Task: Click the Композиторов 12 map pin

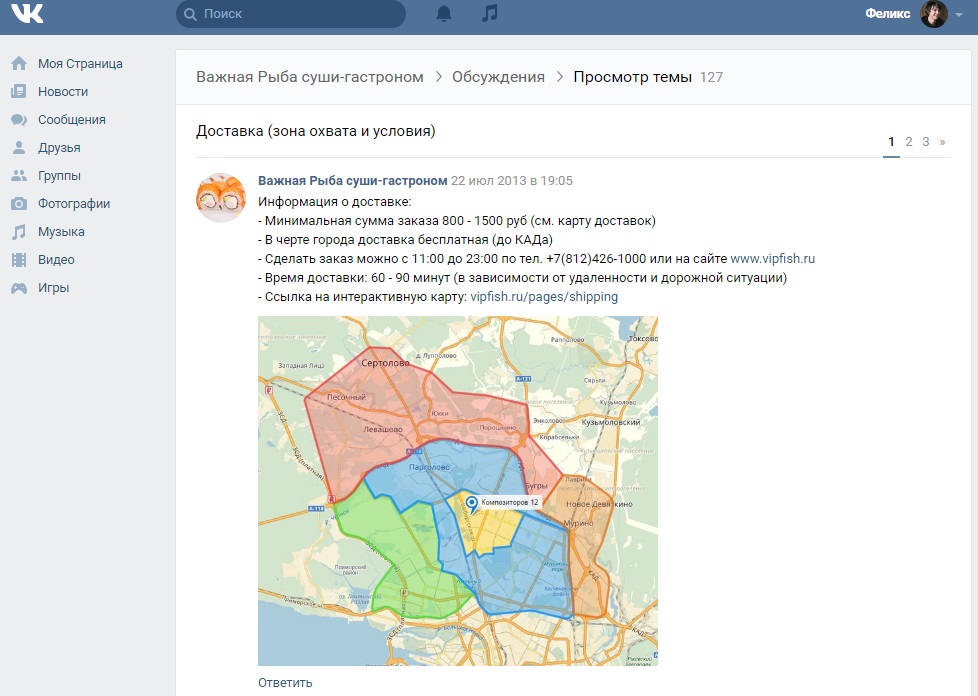Action: click(472, 504)
